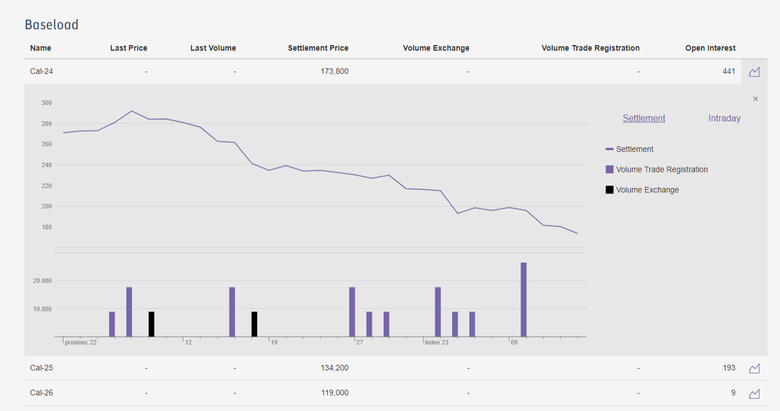Click the peak point of the settlement line

coord(131,111)
